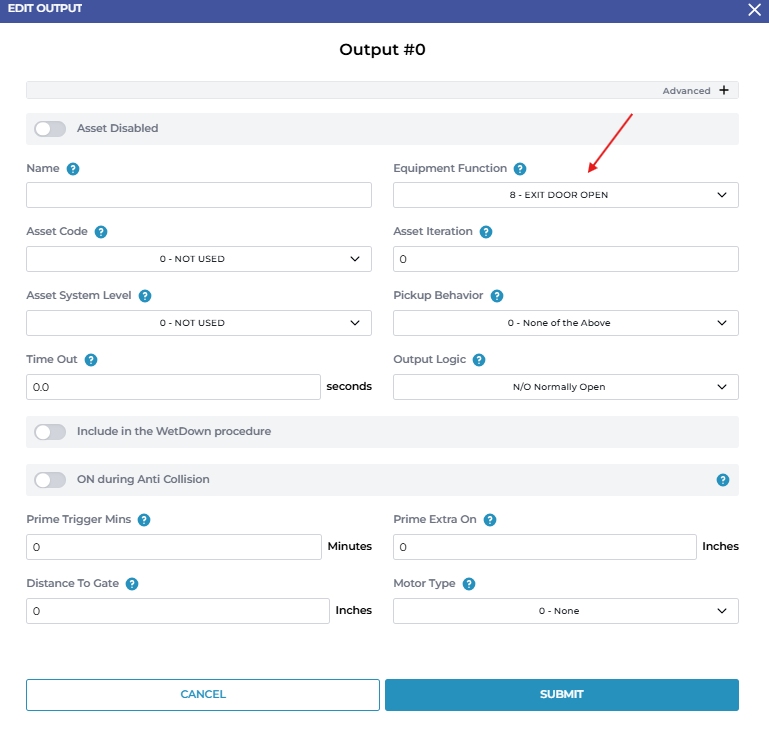Open the Equipment Function dropdown

(x=565, y=195)
